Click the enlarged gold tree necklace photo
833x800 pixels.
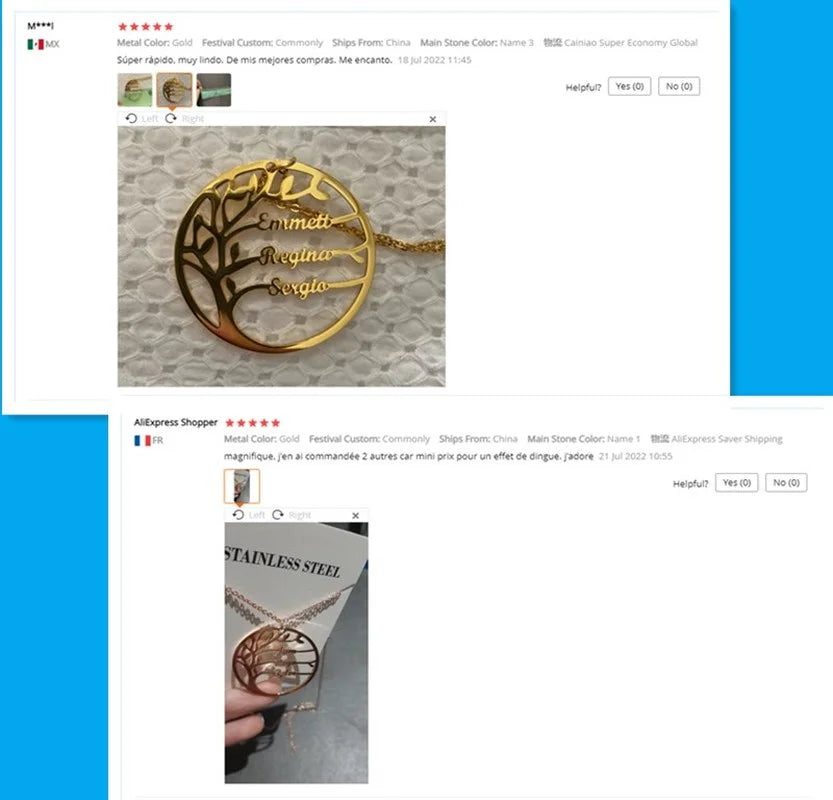click(x=281, y=256)
